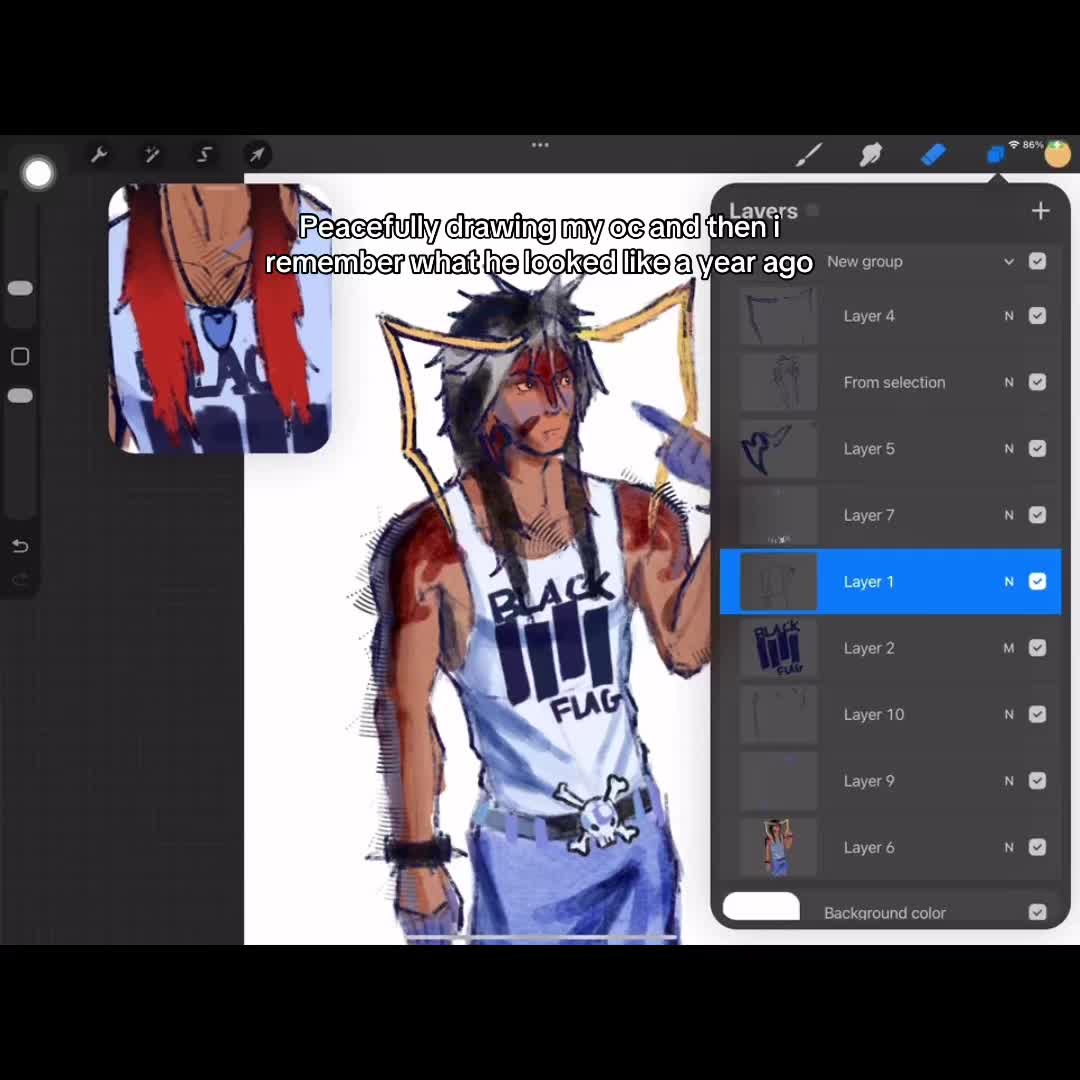Open the three-dot menu at top center
This screenshot has height=1080, width=1080.
click(540, 145)
